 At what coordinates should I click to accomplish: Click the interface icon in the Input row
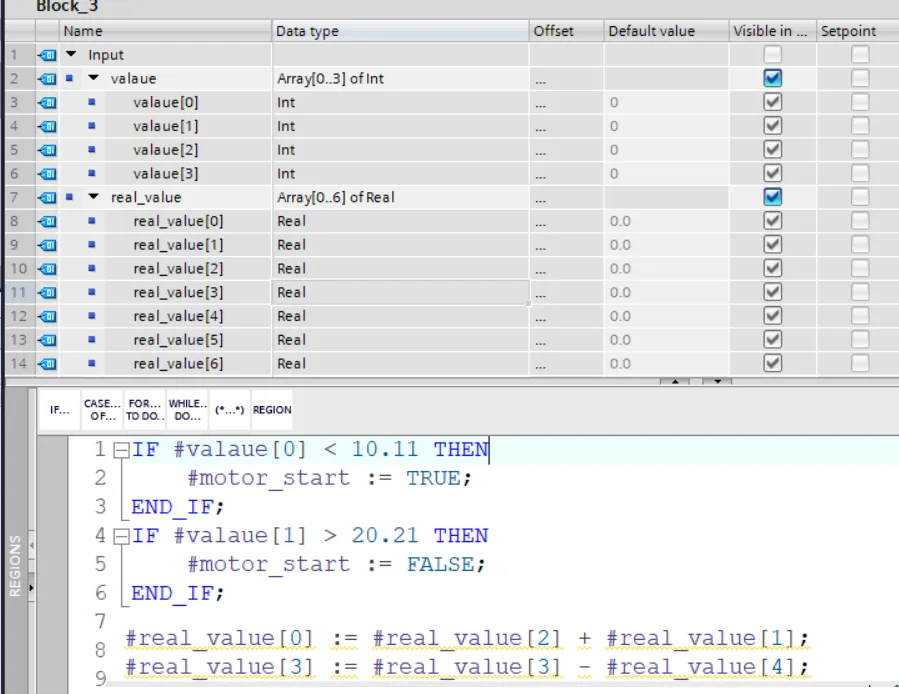pyautogui.click(x=47, y=55)
